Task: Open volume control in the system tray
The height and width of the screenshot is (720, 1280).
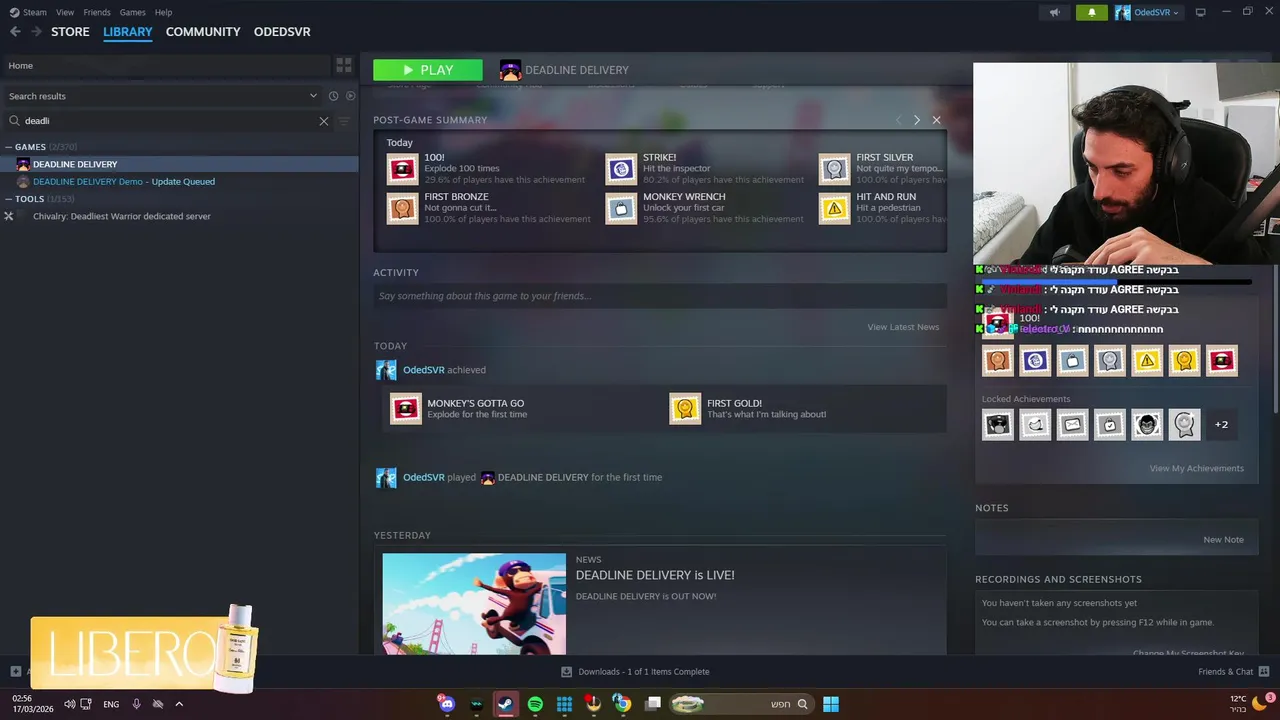Action: tap(69, 704)
